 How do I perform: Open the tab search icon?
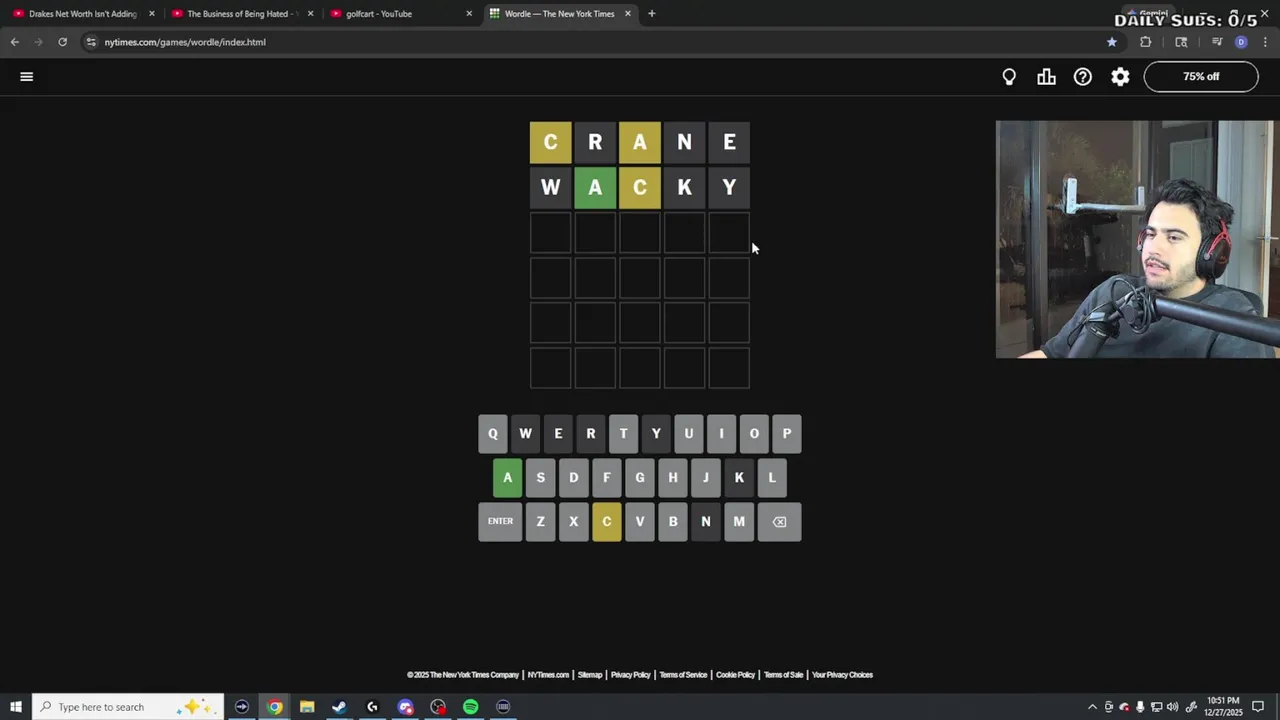pyautogui.click(x=1181, y=42)
